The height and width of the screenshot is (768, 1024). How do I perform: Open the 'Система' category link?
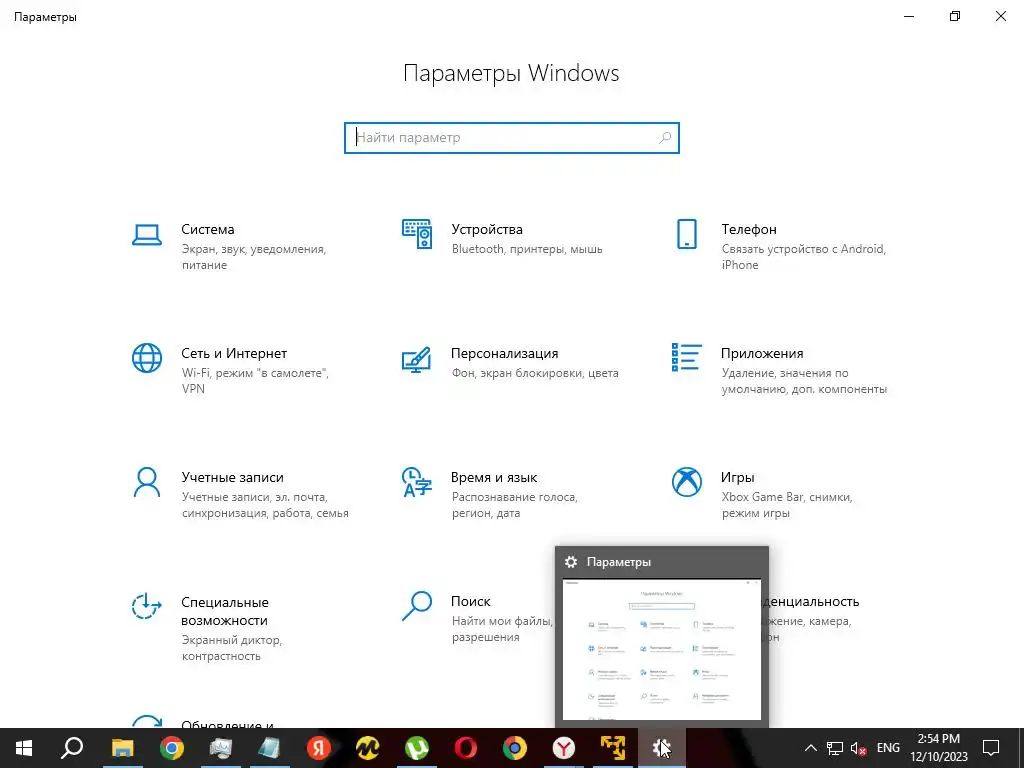pos(208,229)
